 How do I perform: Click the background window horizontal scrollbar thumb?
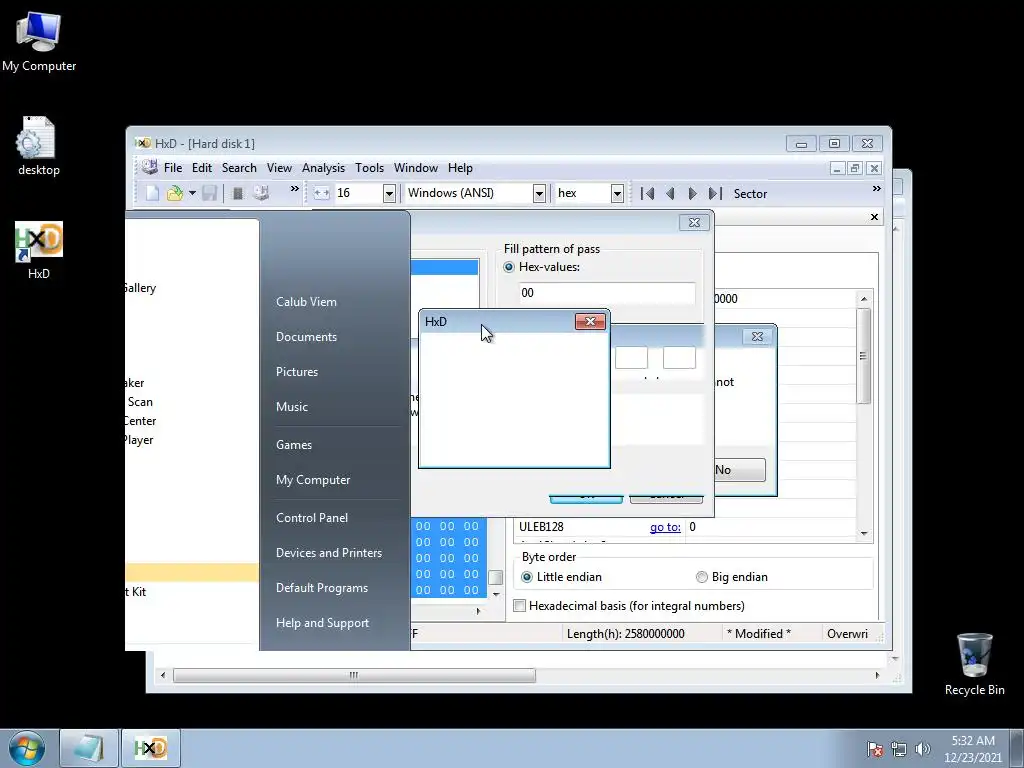point(354,675)
